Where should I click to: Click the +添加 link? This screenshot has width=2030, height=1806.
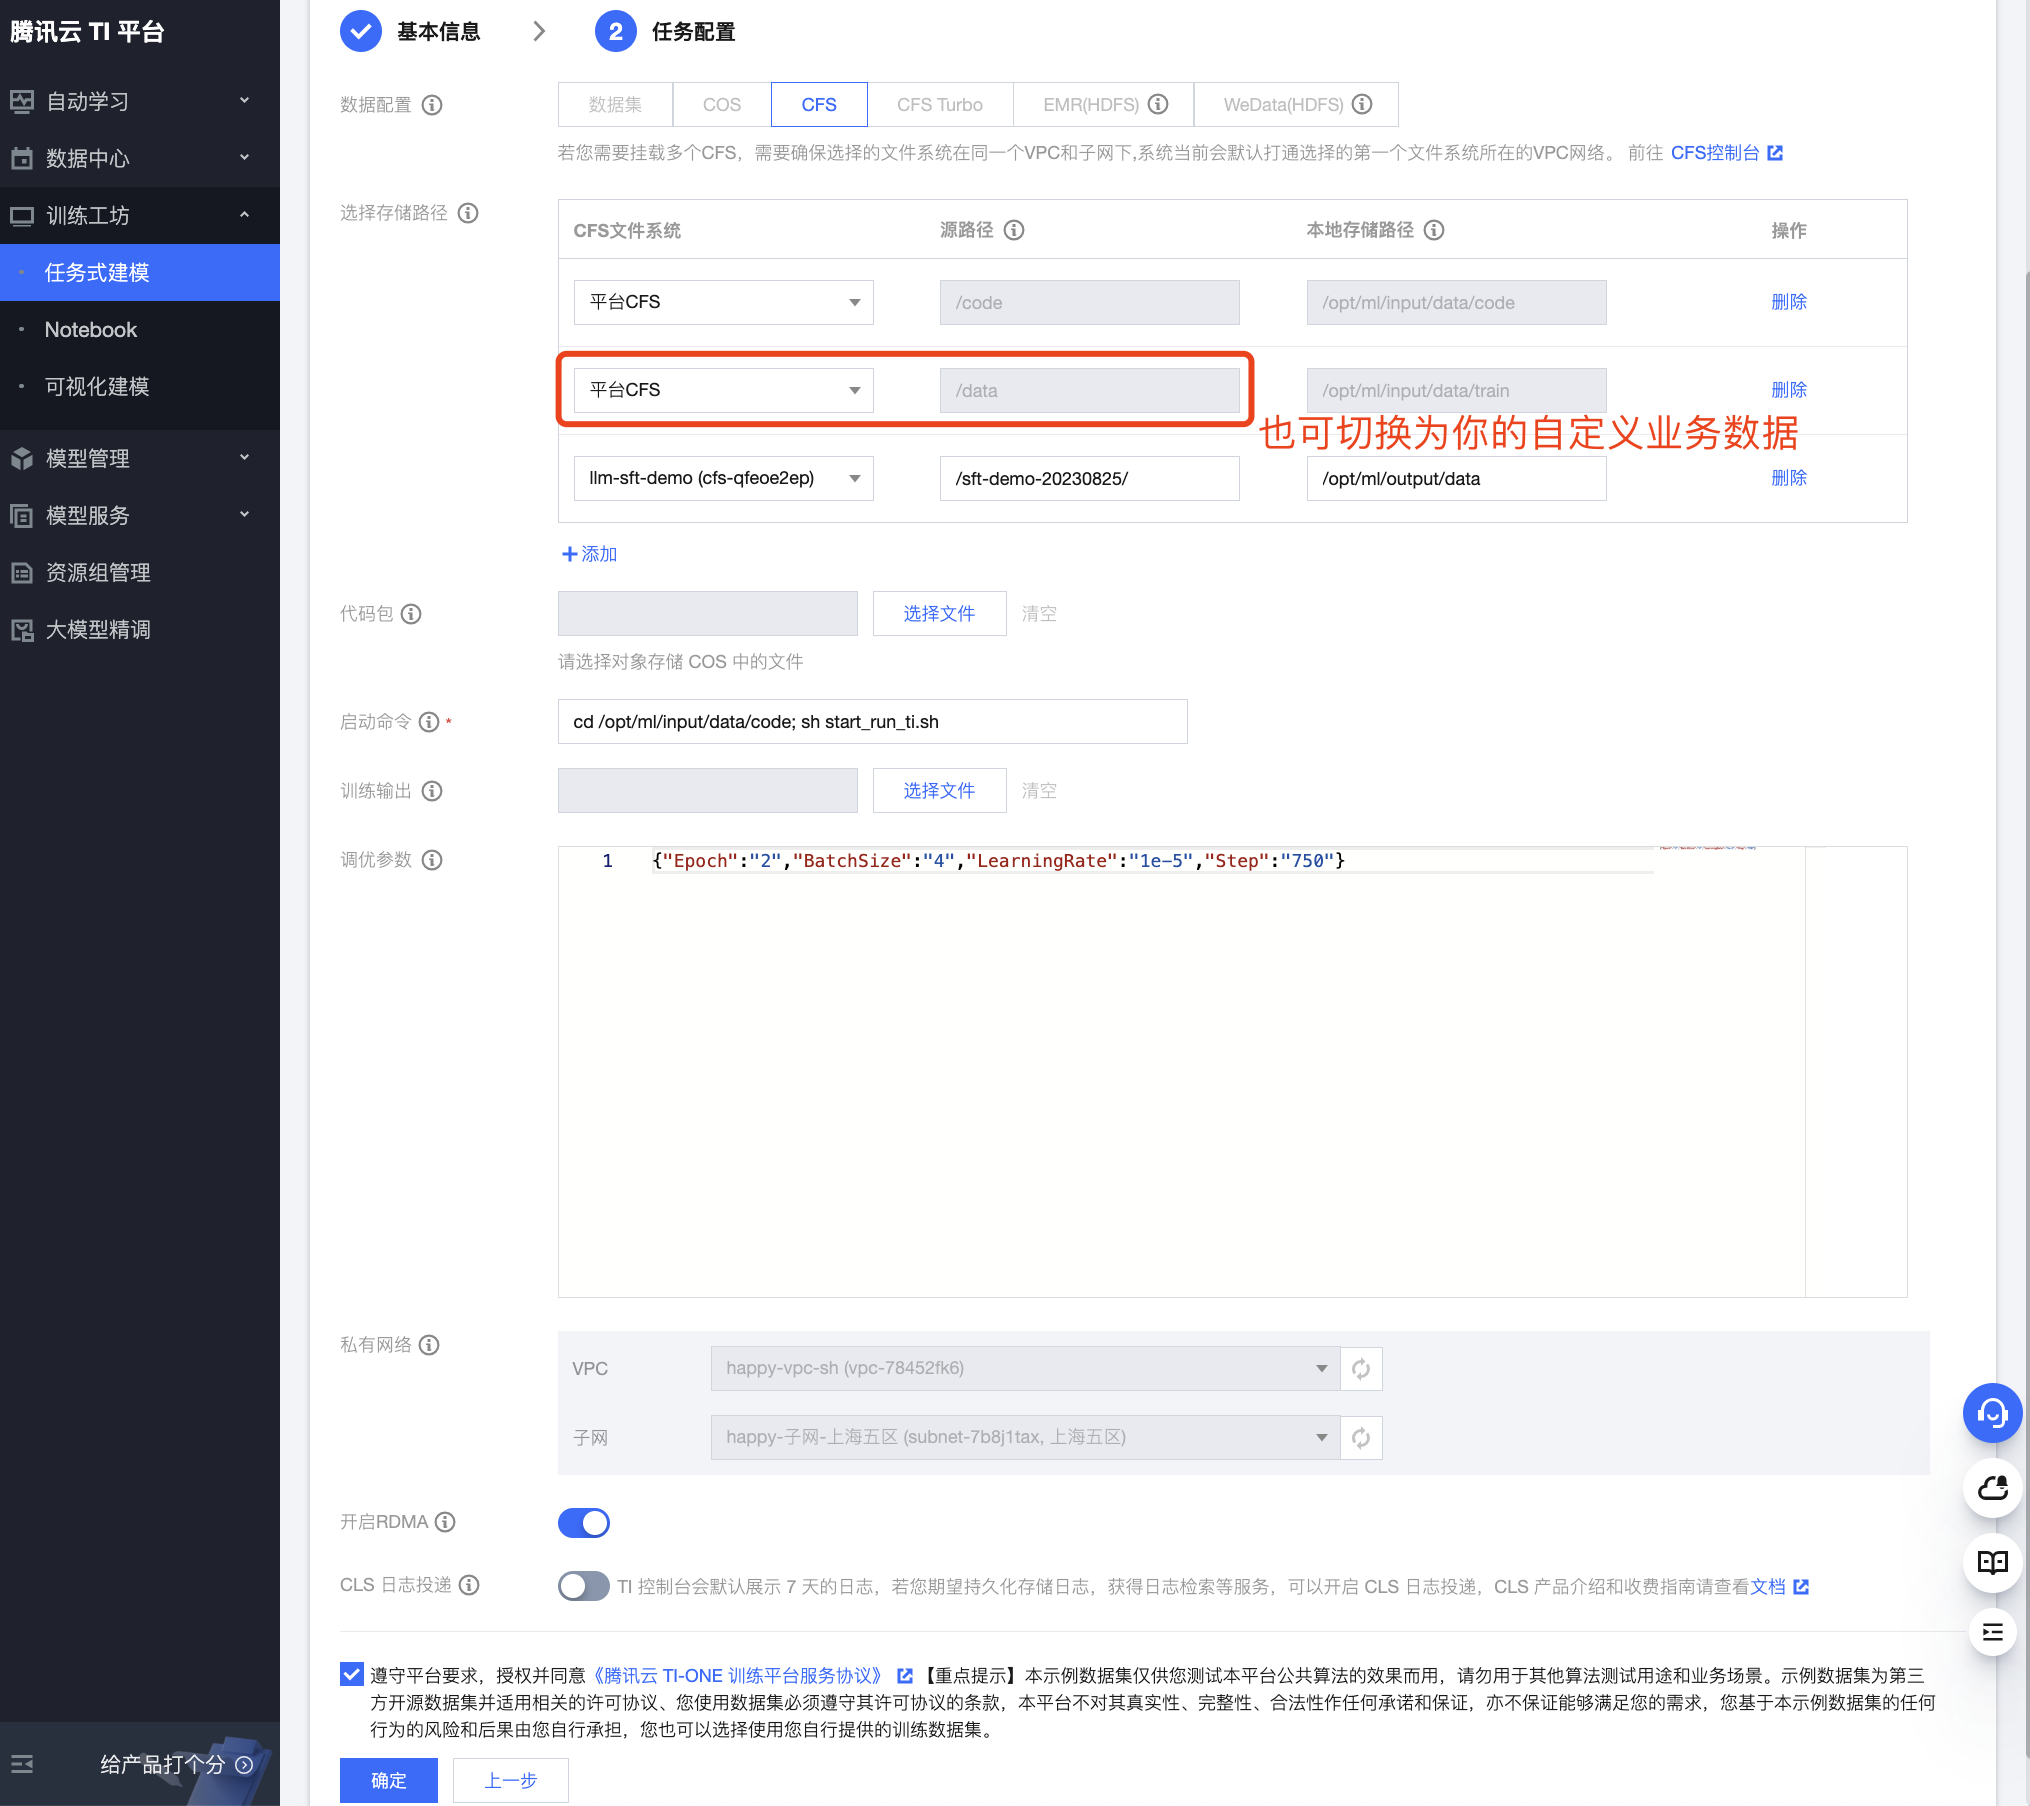pyautogui.click(x=590, y=554)
